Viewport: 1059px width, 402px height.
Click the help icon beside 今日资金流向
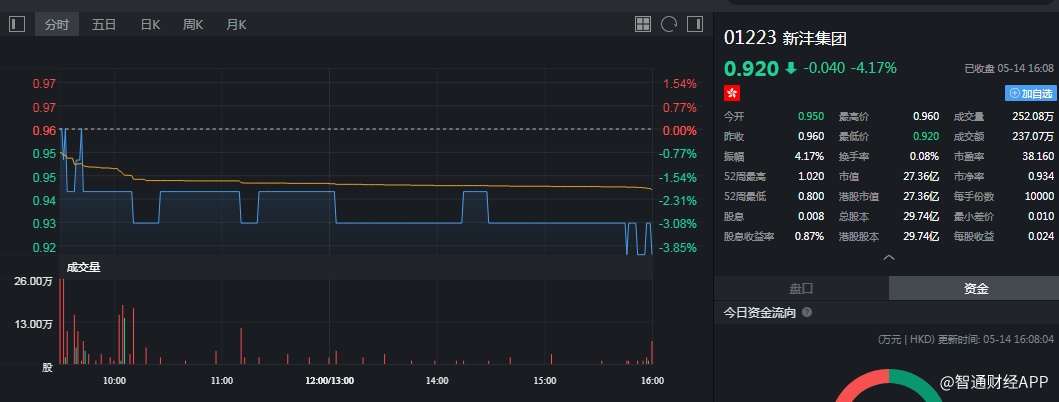point(807,313)
